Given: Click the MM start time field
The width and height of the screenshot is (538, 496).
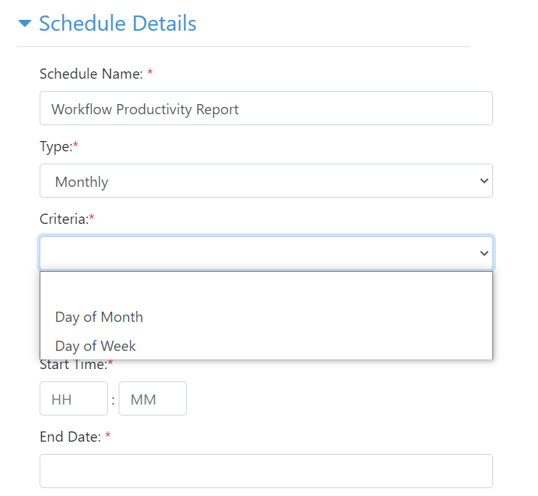Looking at the screenshot, I should (x=153, y=399).
